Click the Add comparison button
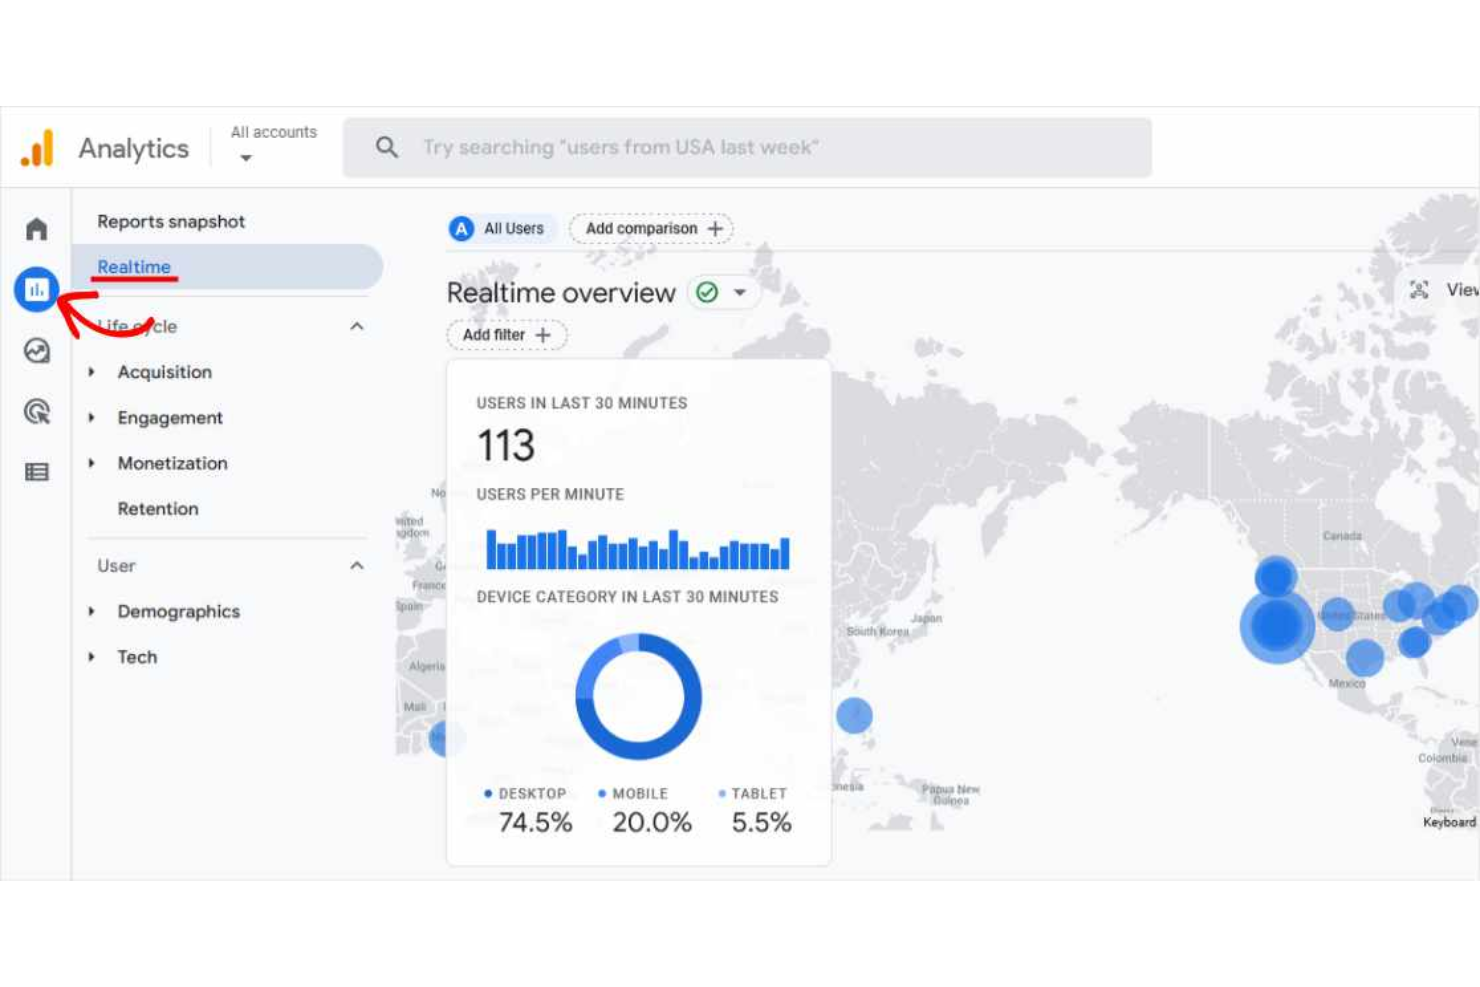Viewport: 1480px width, 987px height. [651, 228]
